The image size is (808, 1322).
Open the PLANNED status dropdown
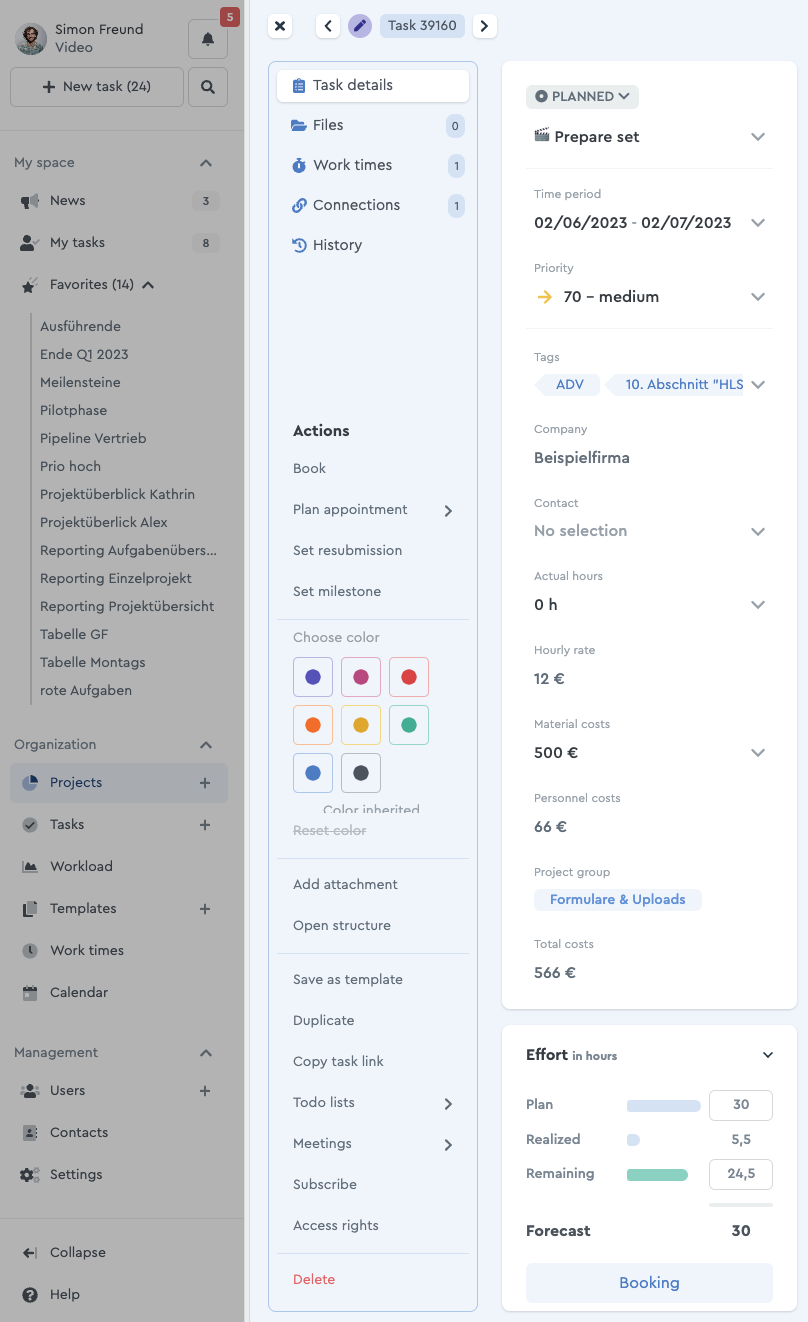[582, 97]
